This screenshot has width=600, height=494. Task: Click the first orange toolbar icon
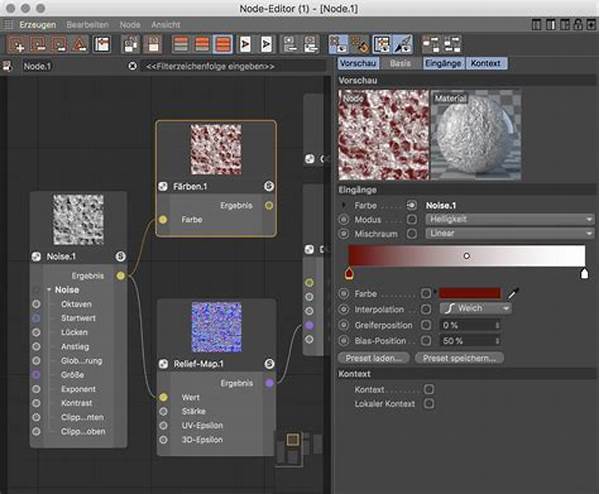point(17,44)
